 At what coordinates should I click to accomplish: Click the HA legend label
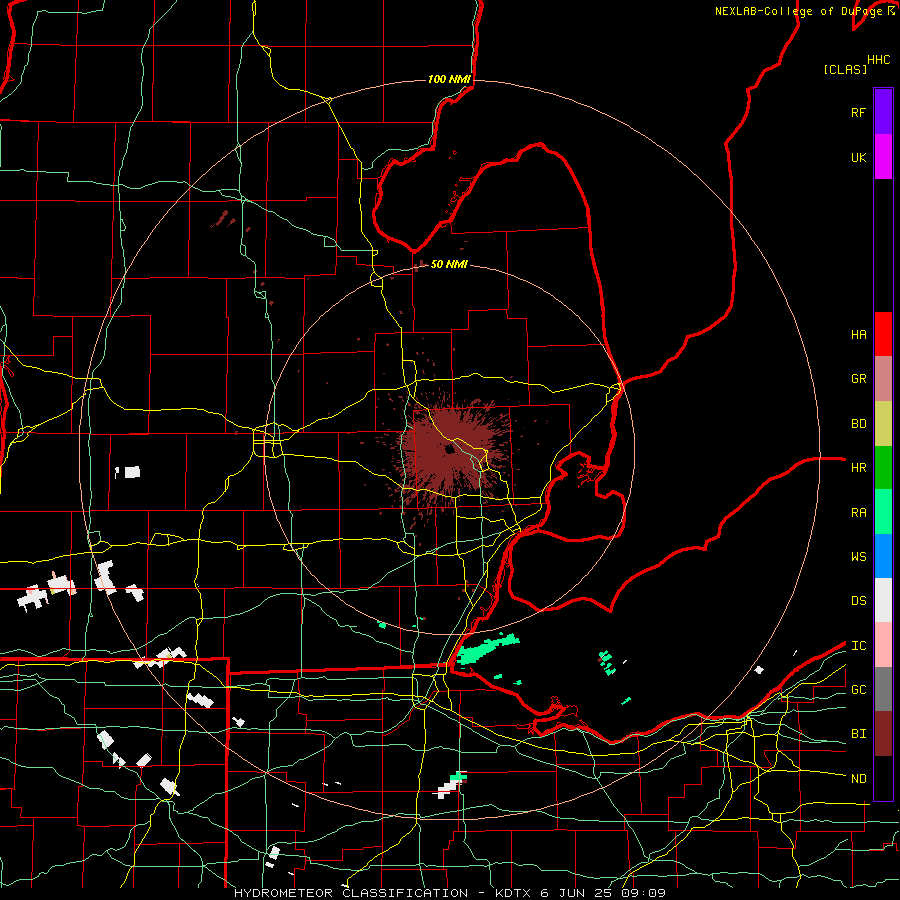pos(858,335)
